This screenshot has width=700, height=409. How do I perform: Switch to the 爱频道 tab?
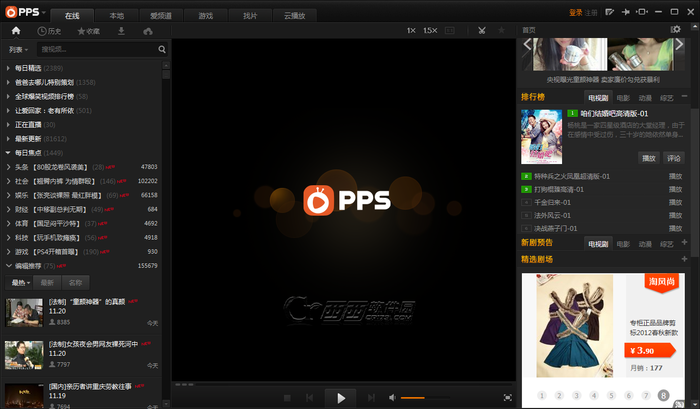tap(161, 16)
